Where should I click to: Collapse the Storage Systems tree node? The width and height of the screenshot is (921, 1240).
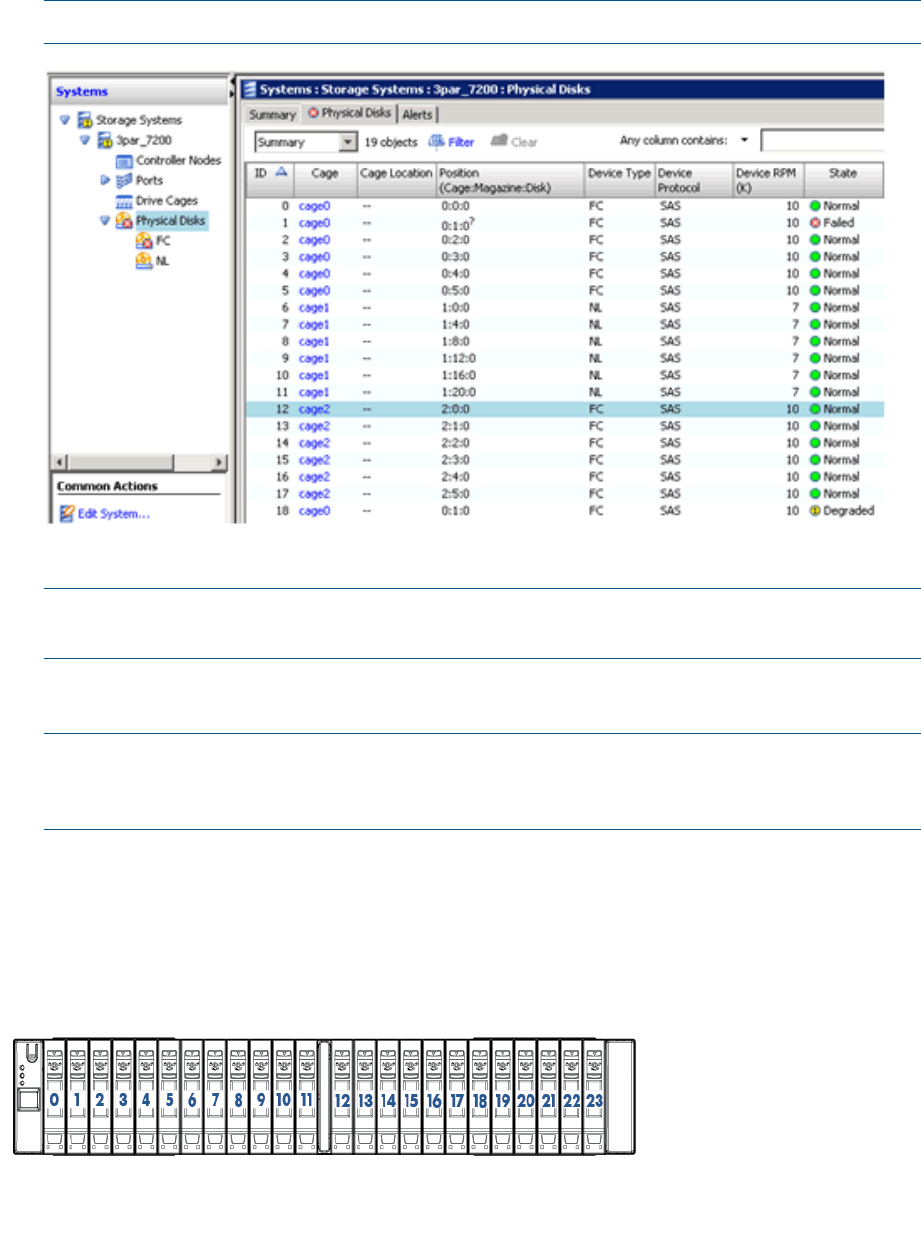pyautogui.click(x=66, y=120)
